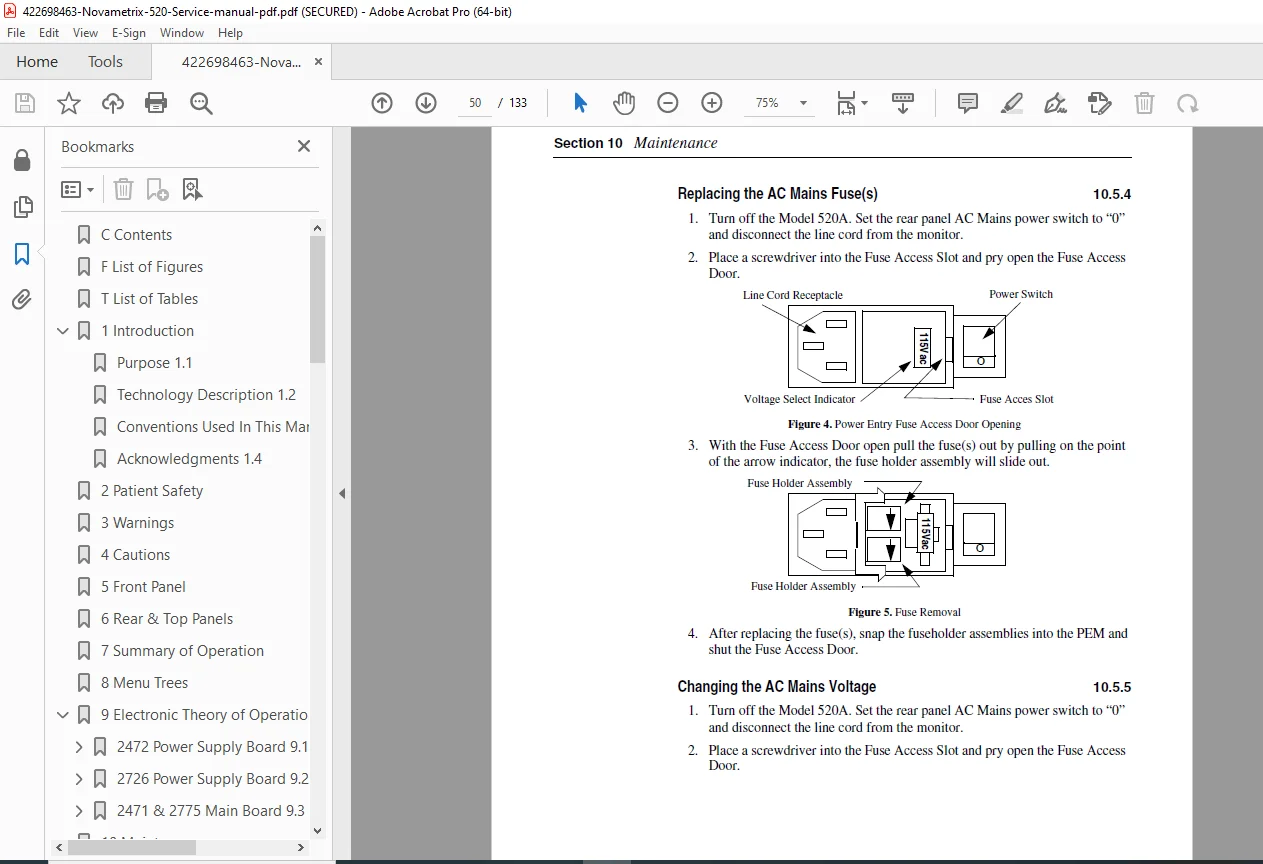Toggle the page thumbnails panel icon
Screen dimensions: 1263x864
tap(22, 207)
